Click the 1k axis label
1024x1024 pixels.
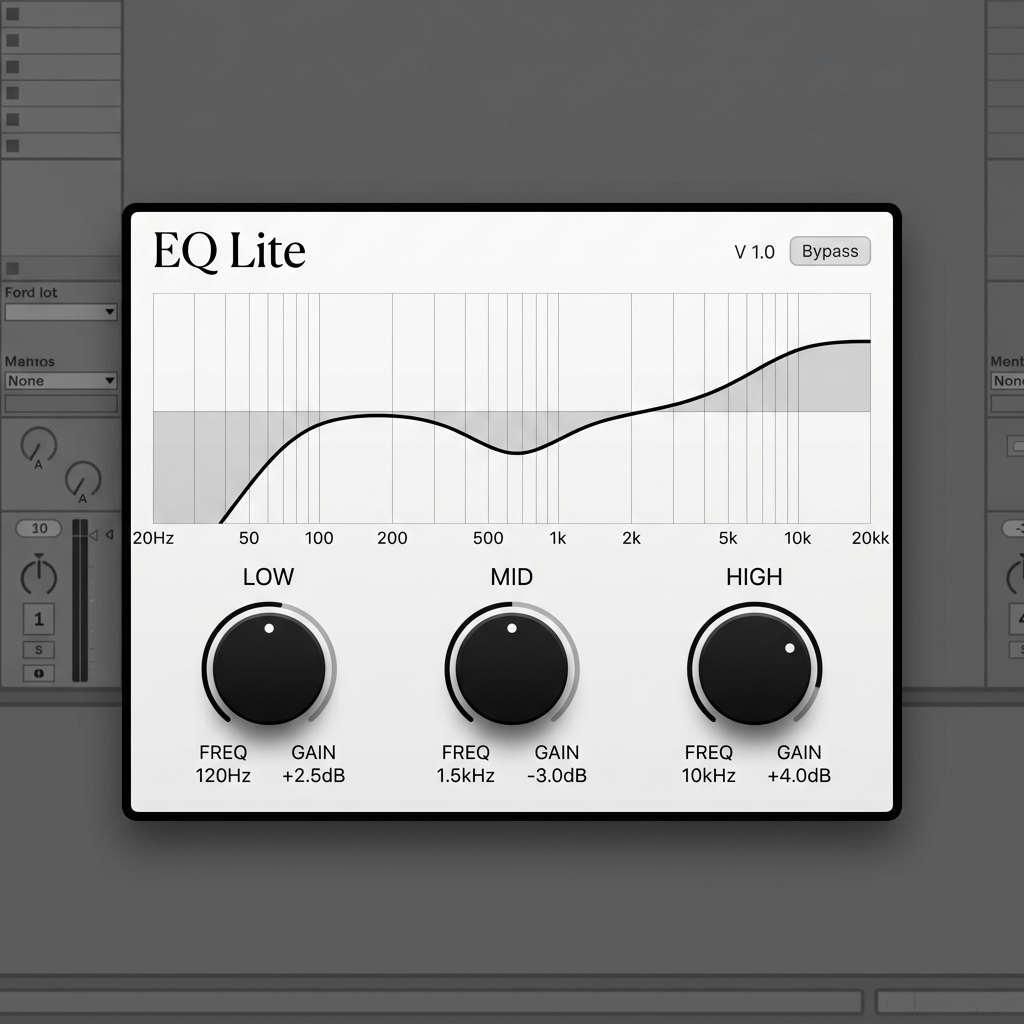[558, 538]
